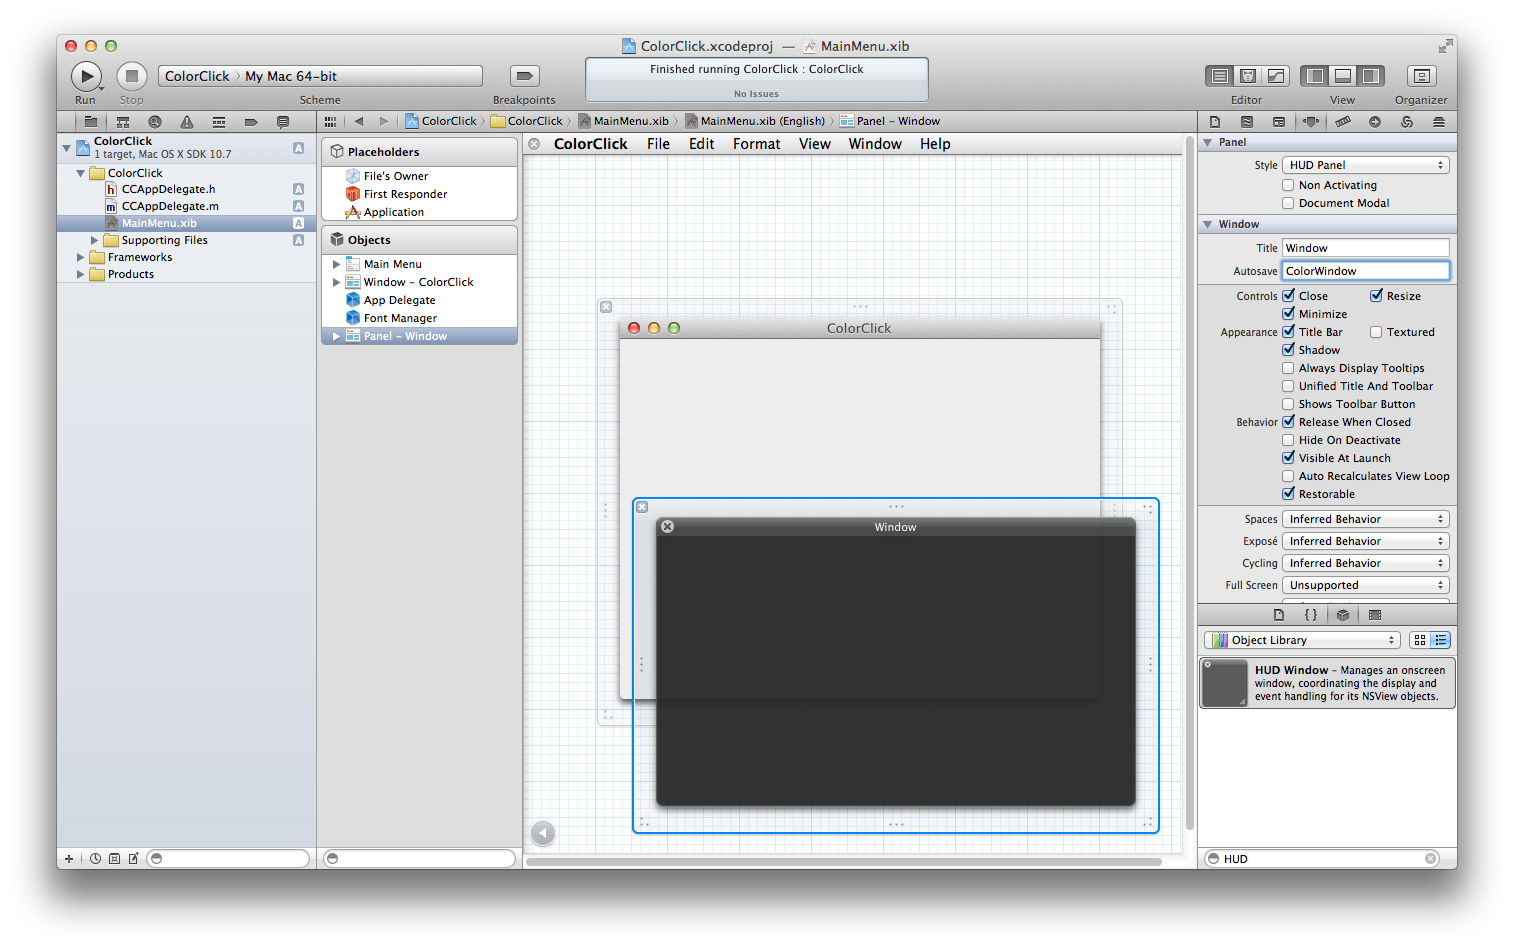1514x948 pixels.
Task: Uncheck the Minimize control checkbox
Action: (1288, 314)
